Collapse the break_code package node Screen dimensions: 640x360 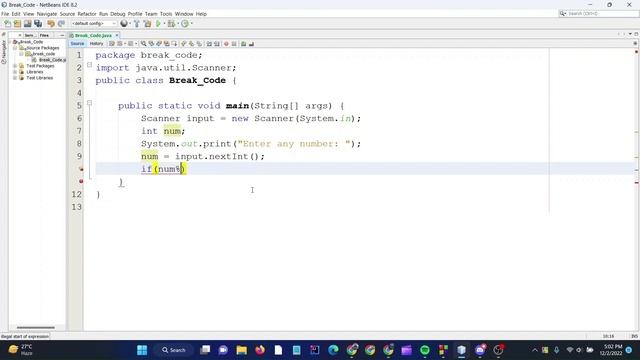[x=21, y=54]
